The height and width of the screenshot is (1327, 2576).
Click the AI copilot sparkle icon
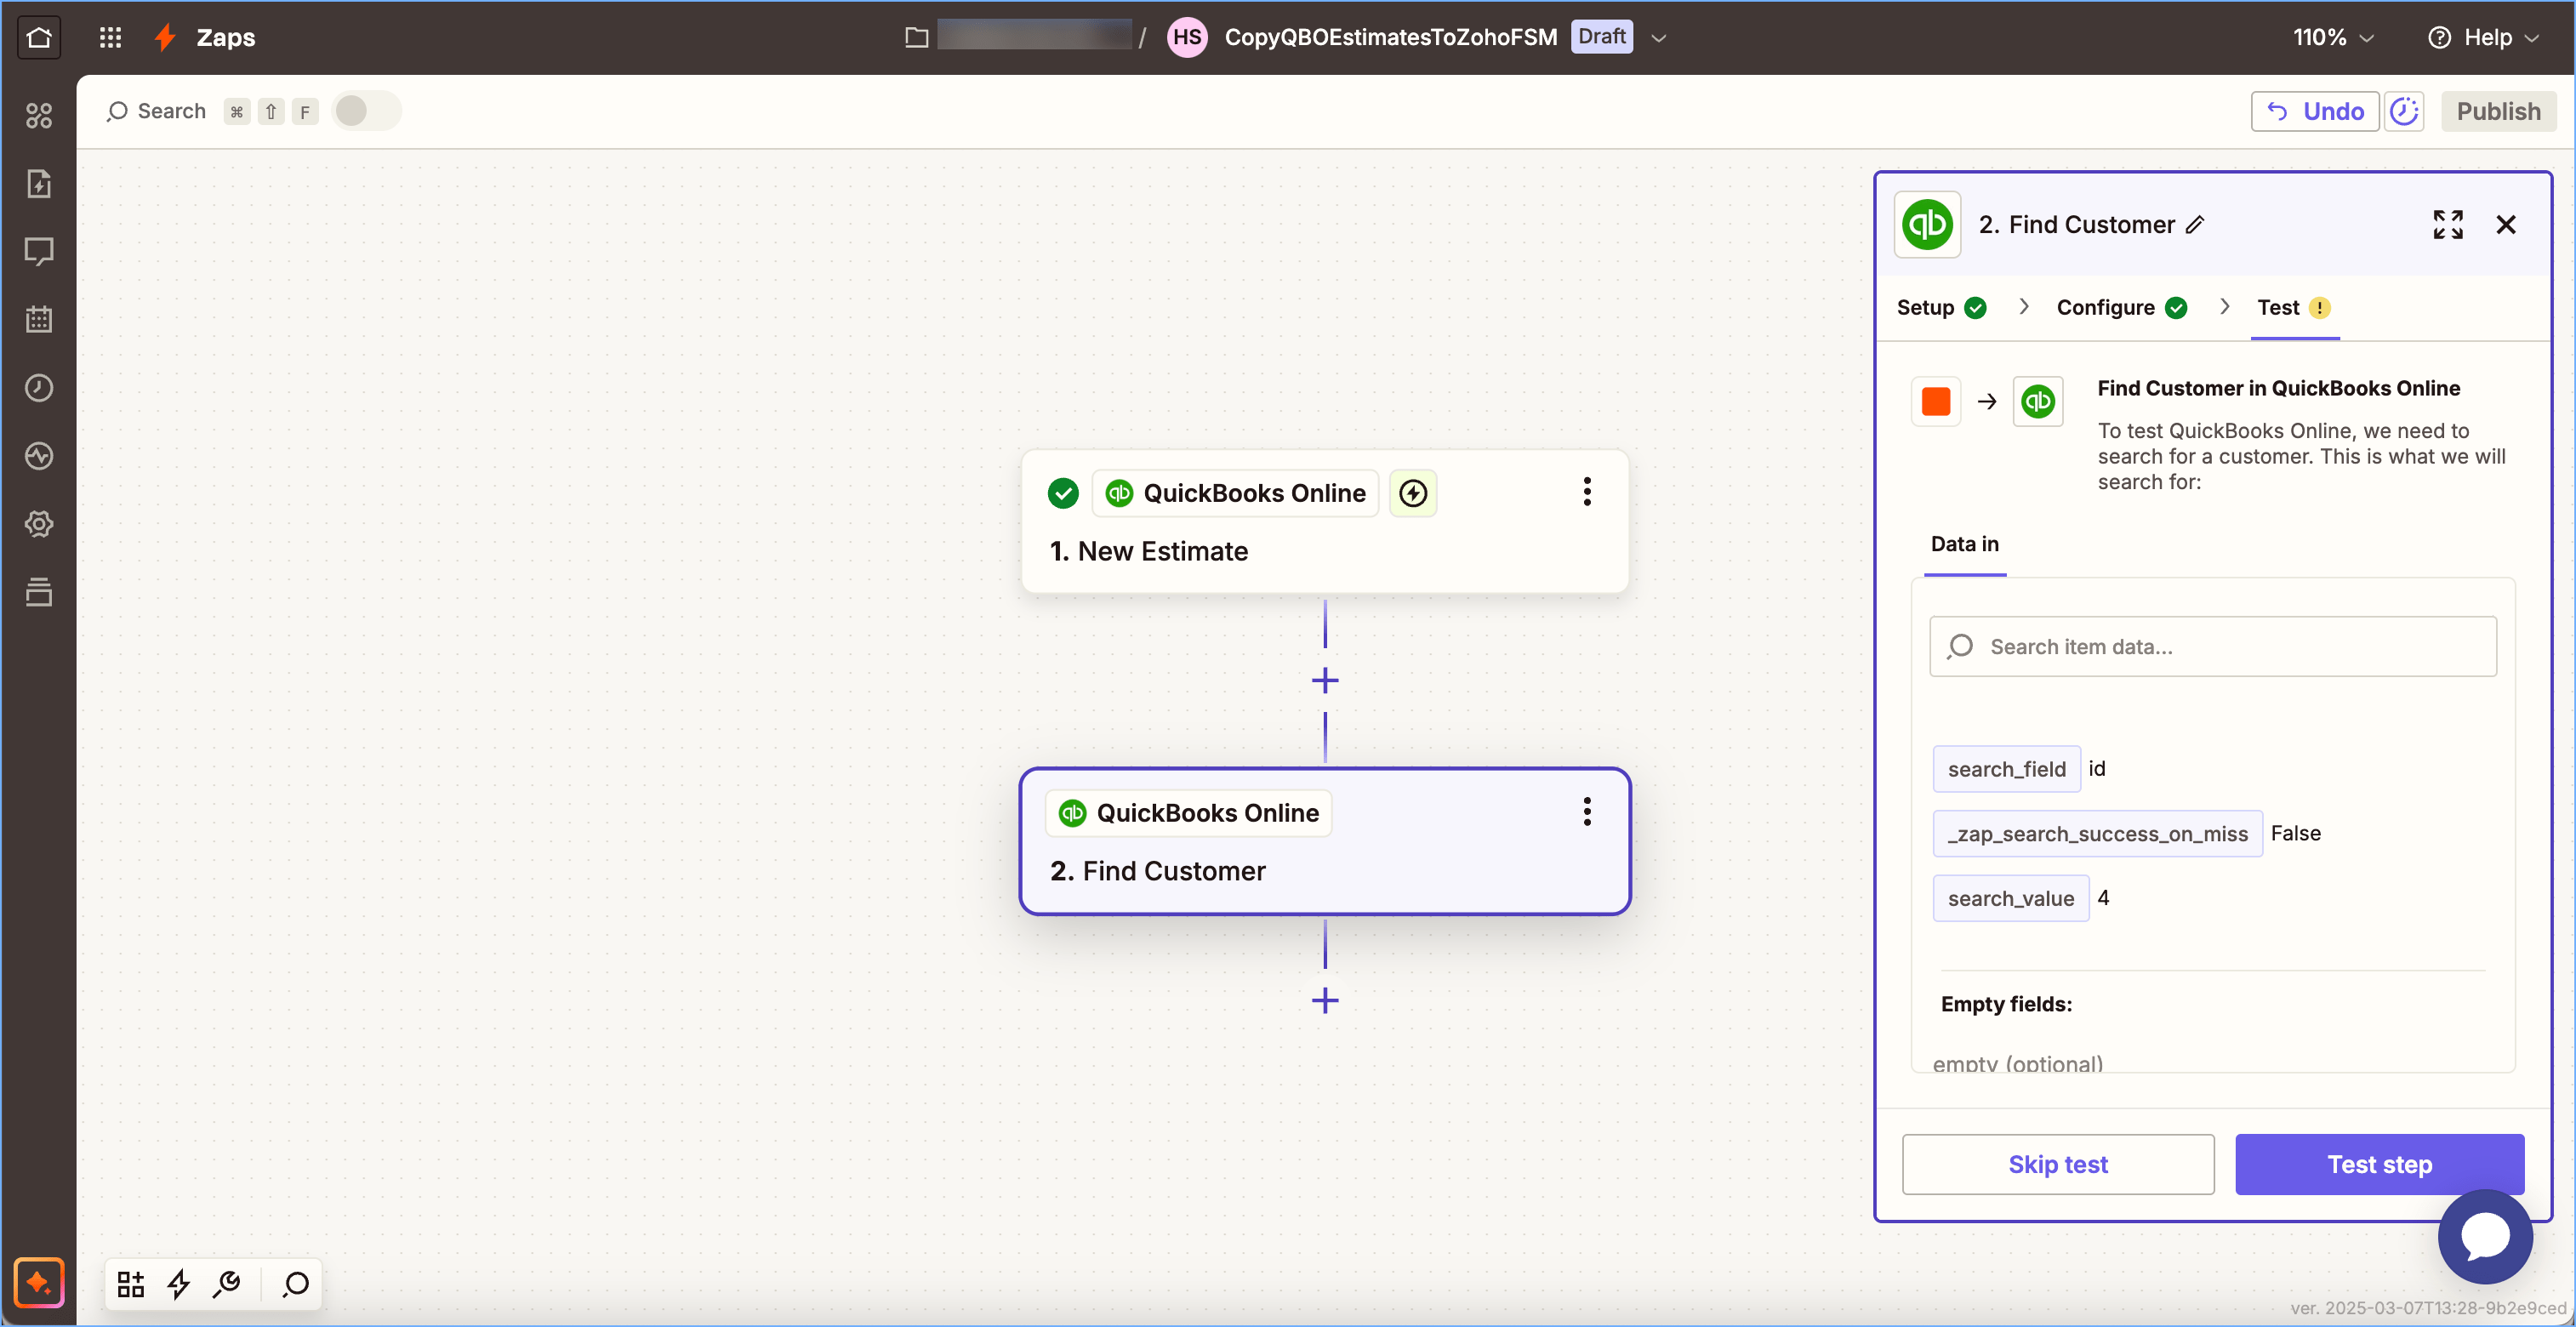pyautogui.click(x=39, y=1282)
